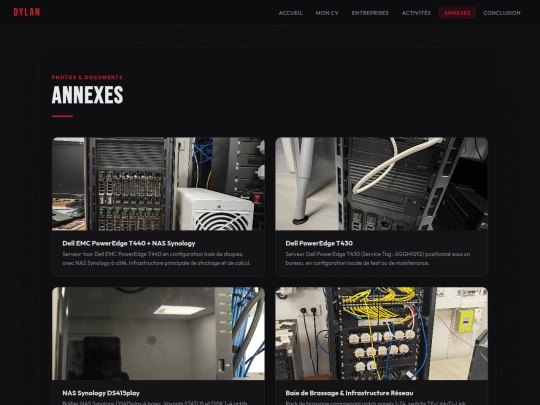Click the NAS Synology DS415play title

(101, 393)
